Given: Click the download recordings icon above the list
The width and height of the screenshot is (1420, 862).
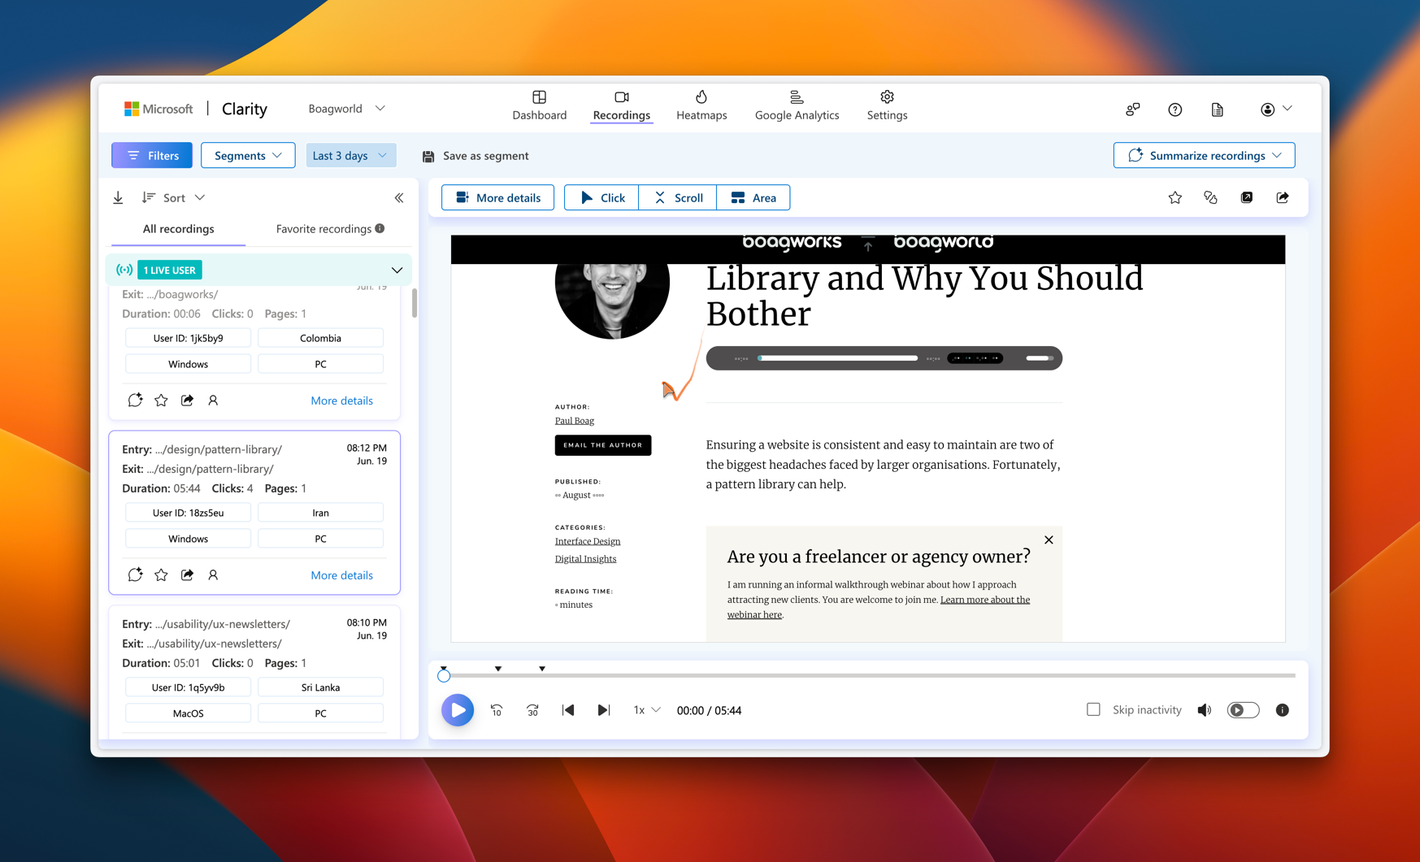Looking at the screenshot, I should click(117, 197).
